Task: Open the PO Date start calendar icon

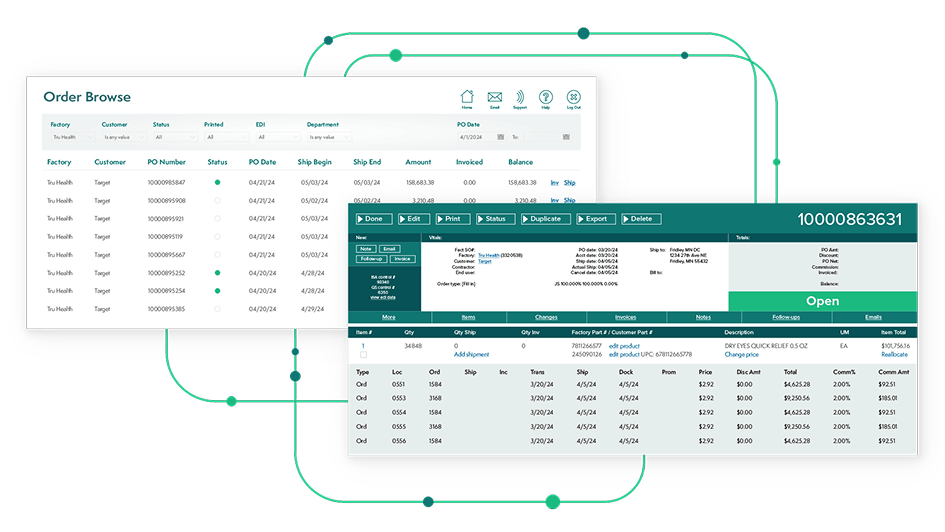Action: [503, 137]
